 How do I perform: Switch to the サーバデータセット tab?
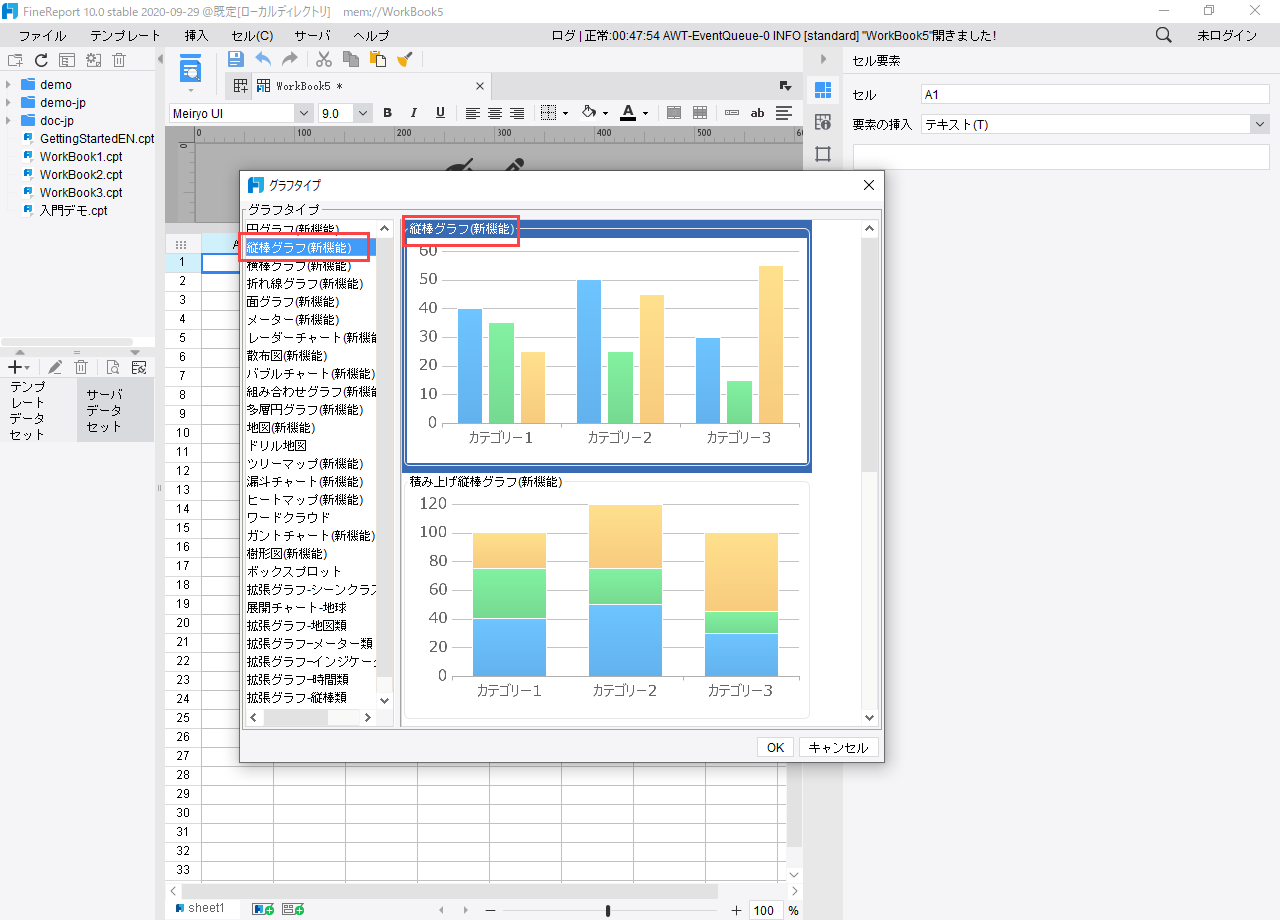point(115,410)
